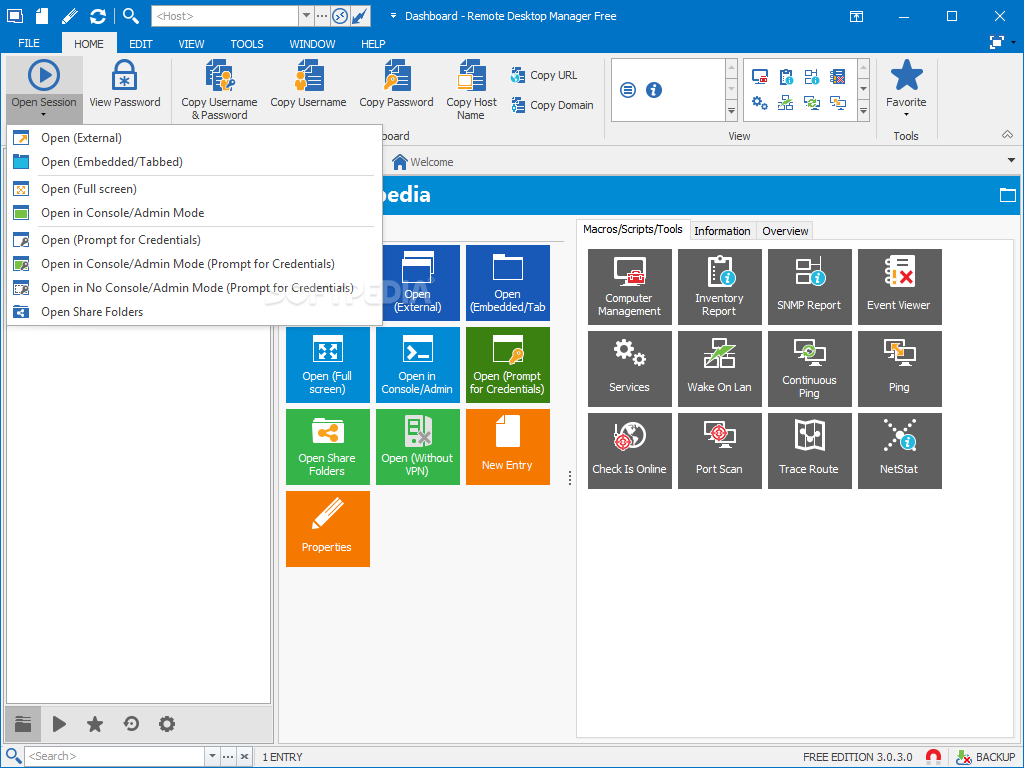Expand the Favorite dropdown in Tools group
This screenshot has width=1024, height=768.
[x=906, y=115]
